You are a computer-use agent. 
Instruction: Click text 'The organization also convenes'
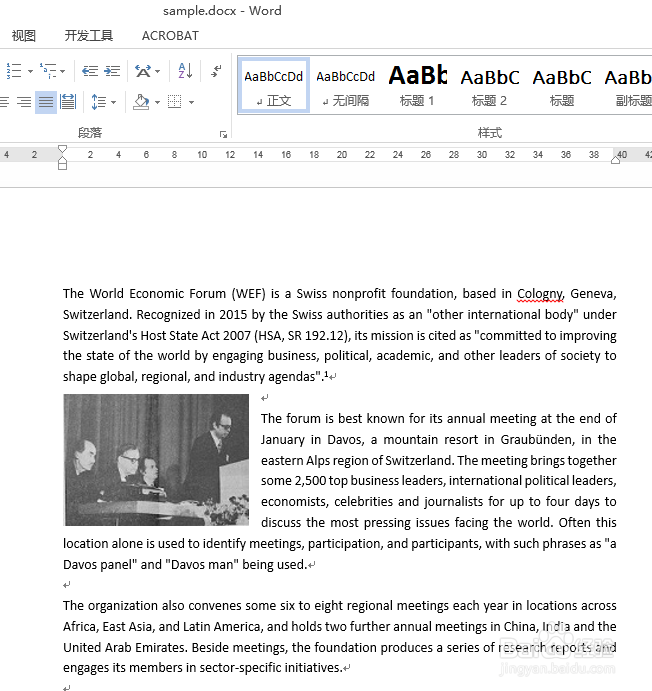click(152, 606)
